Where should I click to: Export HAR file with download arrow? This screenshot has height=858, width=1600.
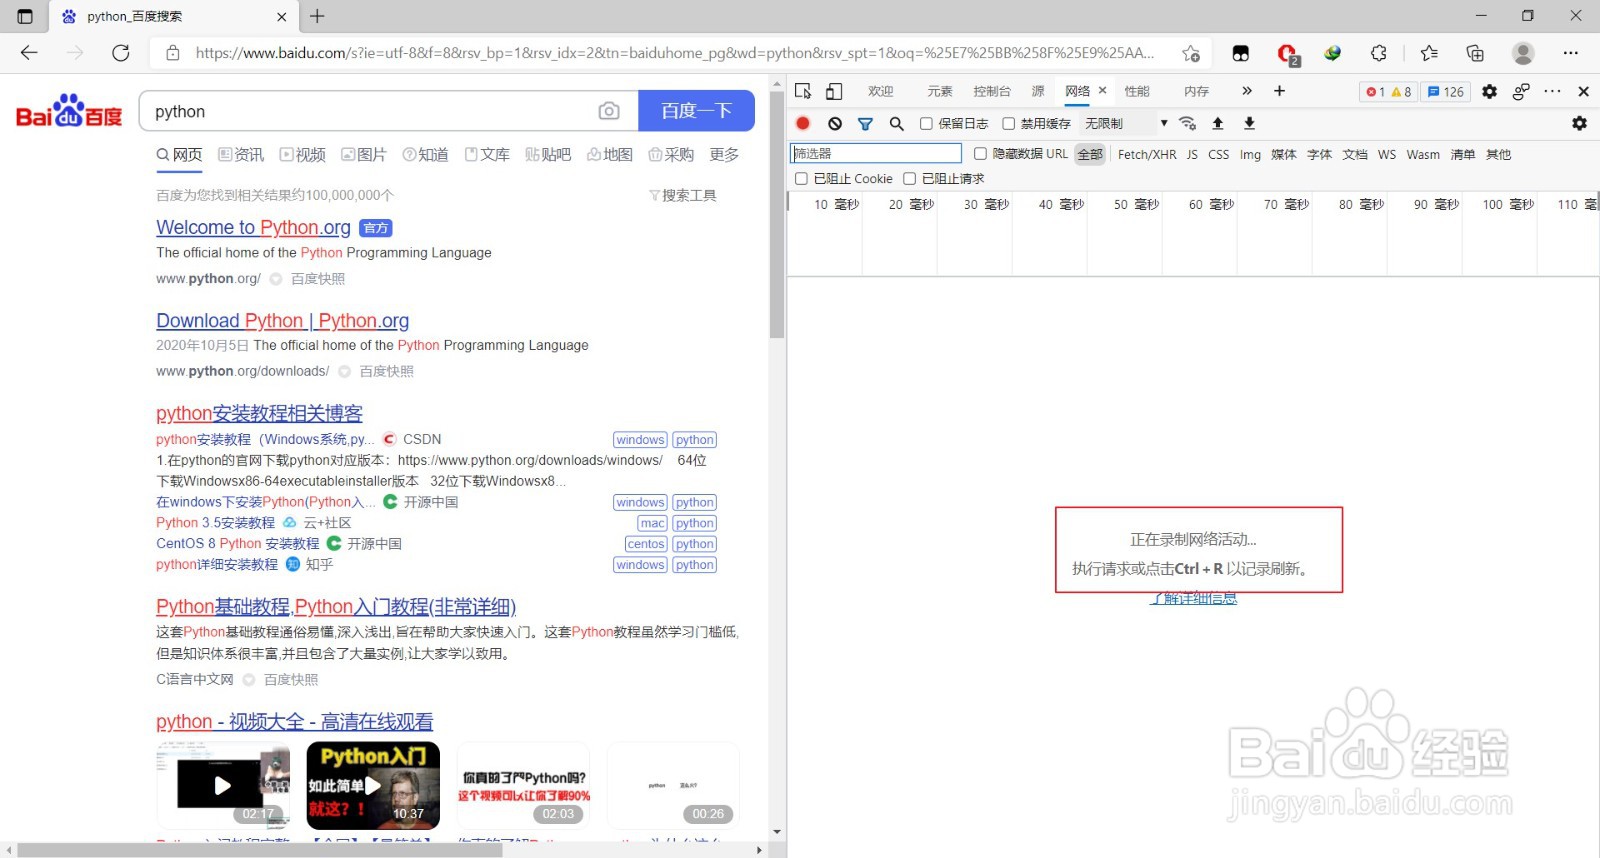(1249, 123)
